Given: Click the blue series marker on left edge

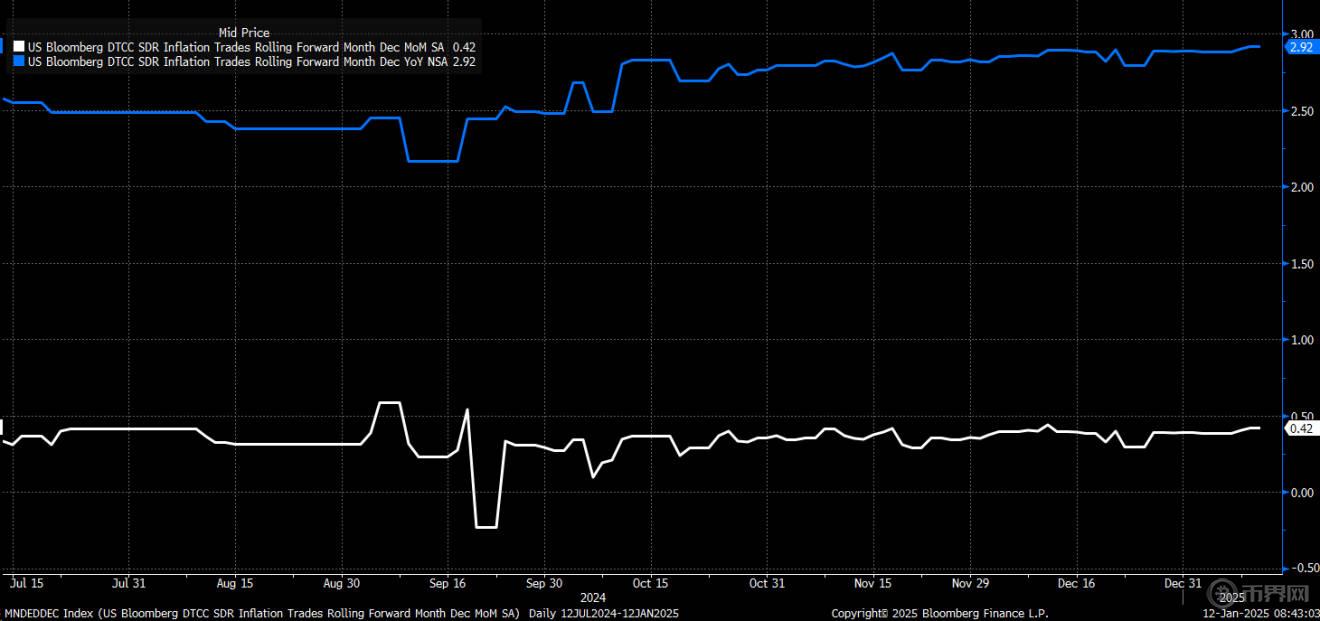Looking at the screenshot, I should click(x=3, y=46).
